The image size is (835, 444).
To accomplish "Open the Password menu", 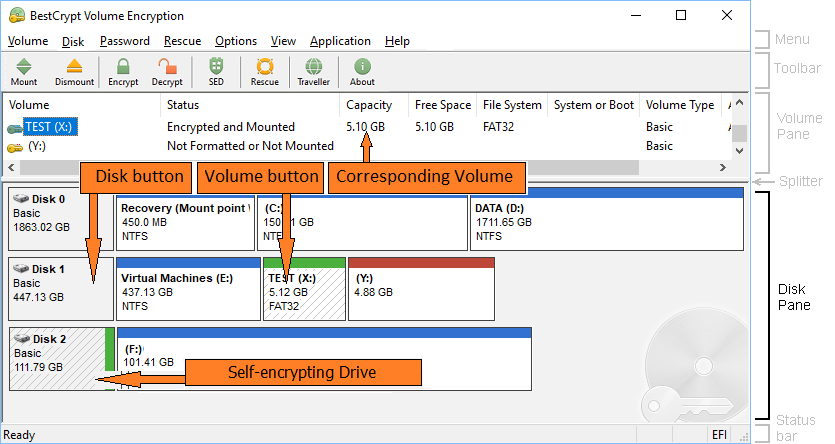I will click(125, 41).
